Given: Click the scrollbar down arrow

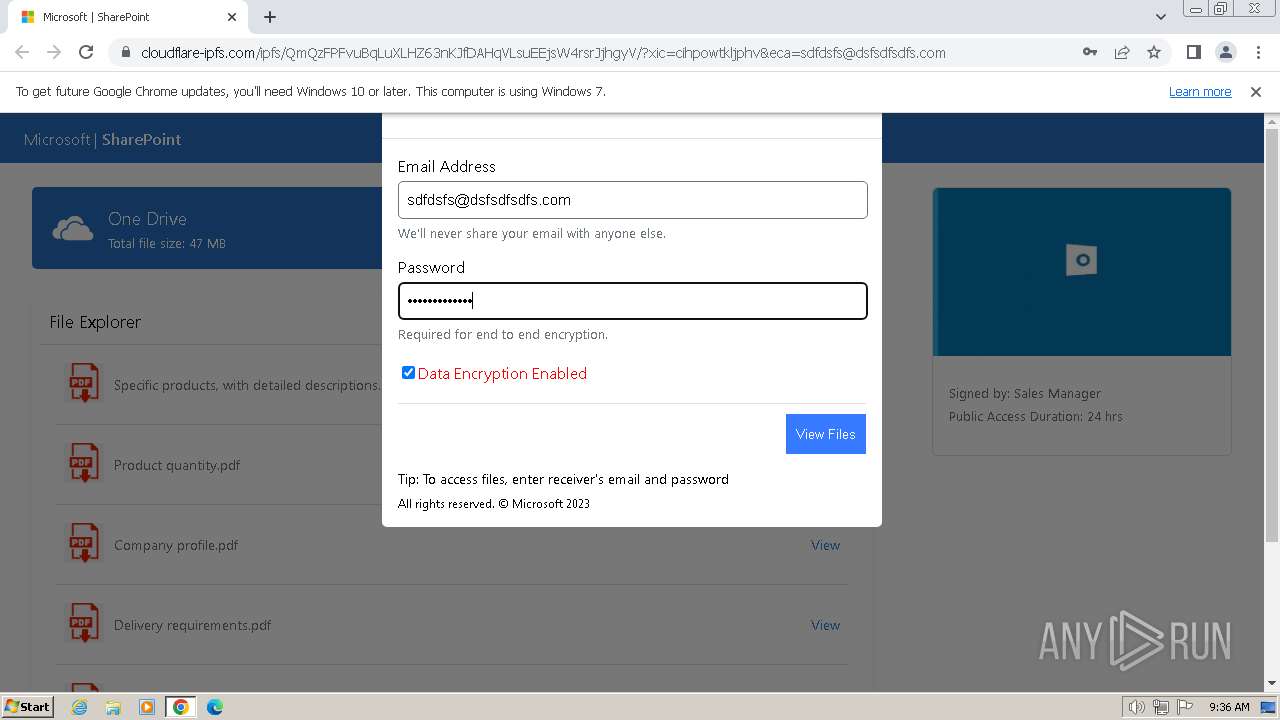Looking at the screenshot, I should (x=1272, y=683).
